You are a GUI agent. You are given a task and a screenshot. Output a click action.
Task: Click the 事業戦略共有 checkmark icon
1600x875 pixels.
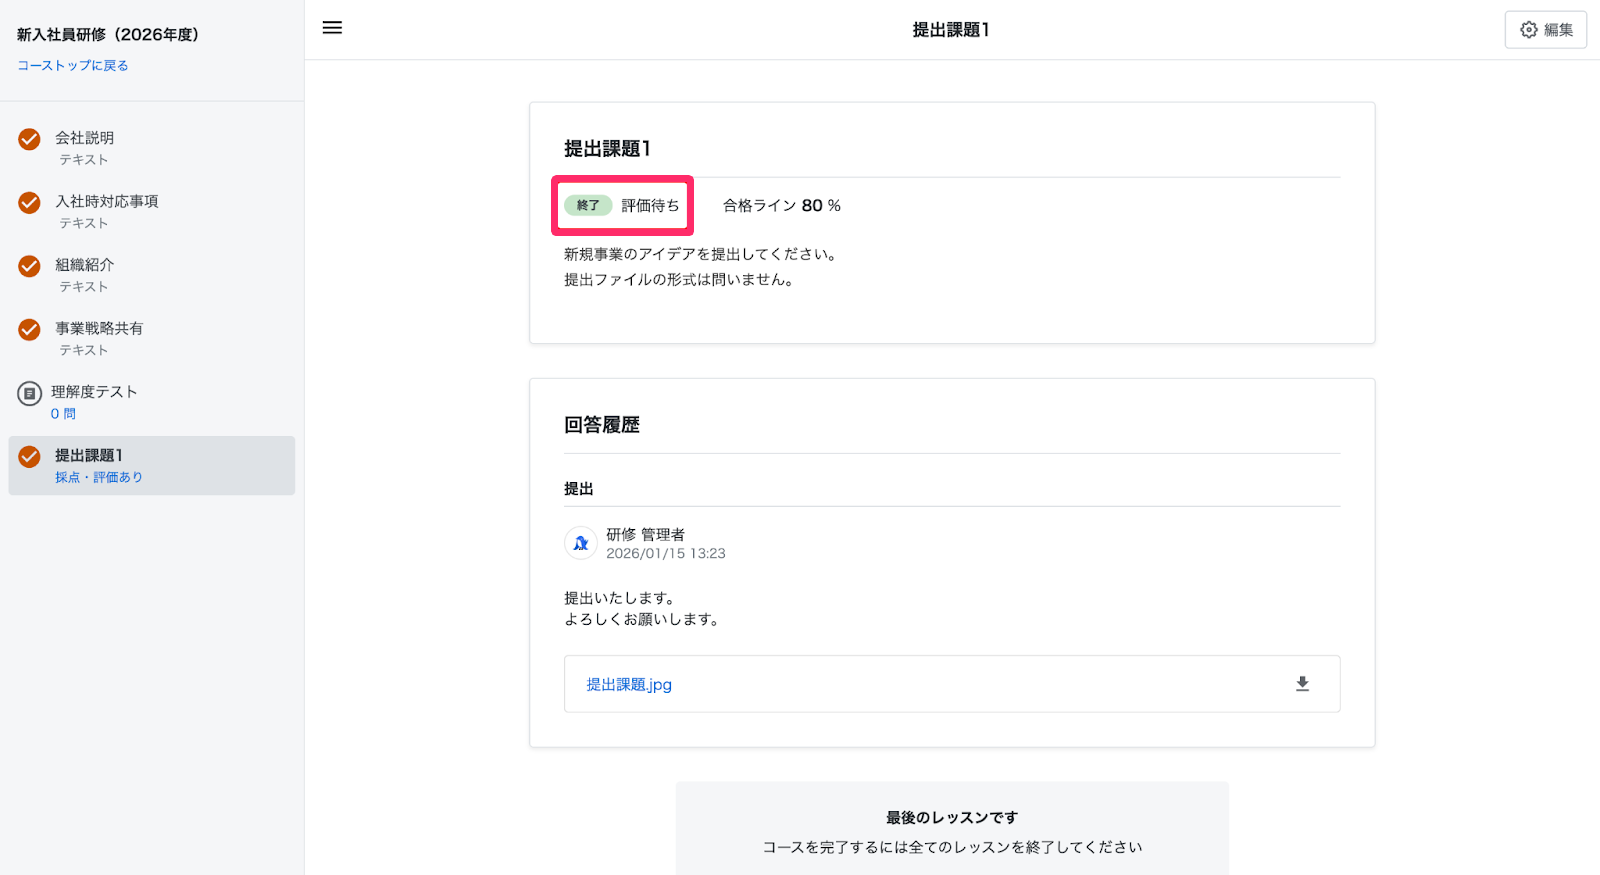(x=30, y=329)
